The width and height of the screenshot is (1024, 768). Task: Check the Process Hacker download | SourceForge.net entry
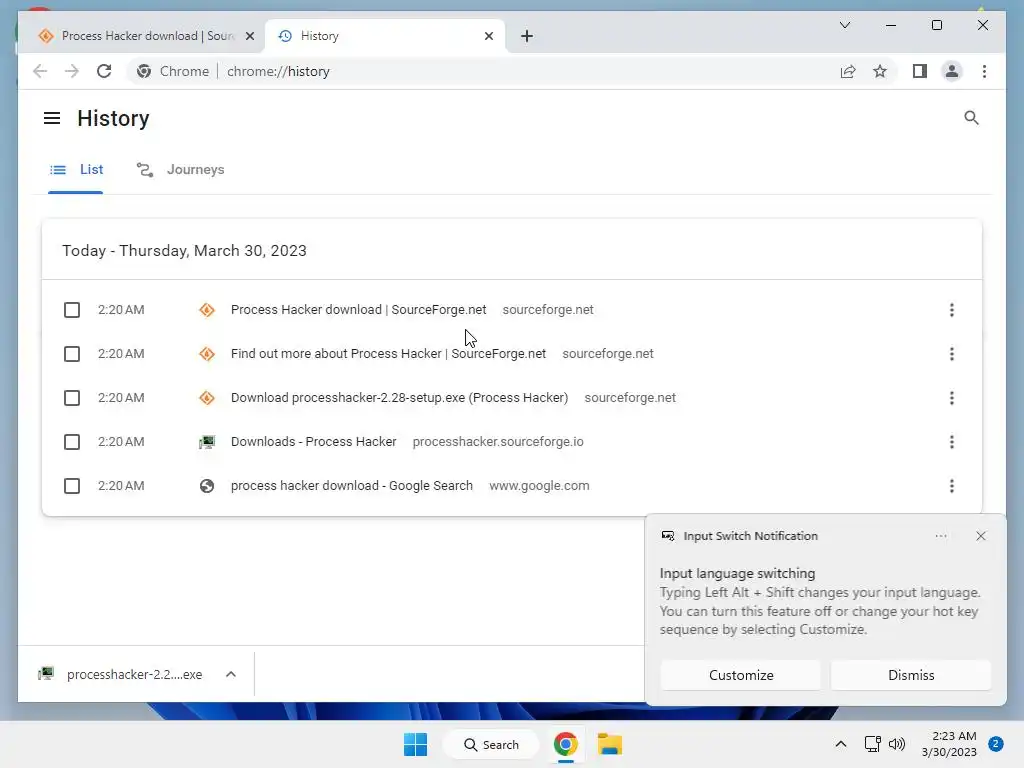click(72, 310)
